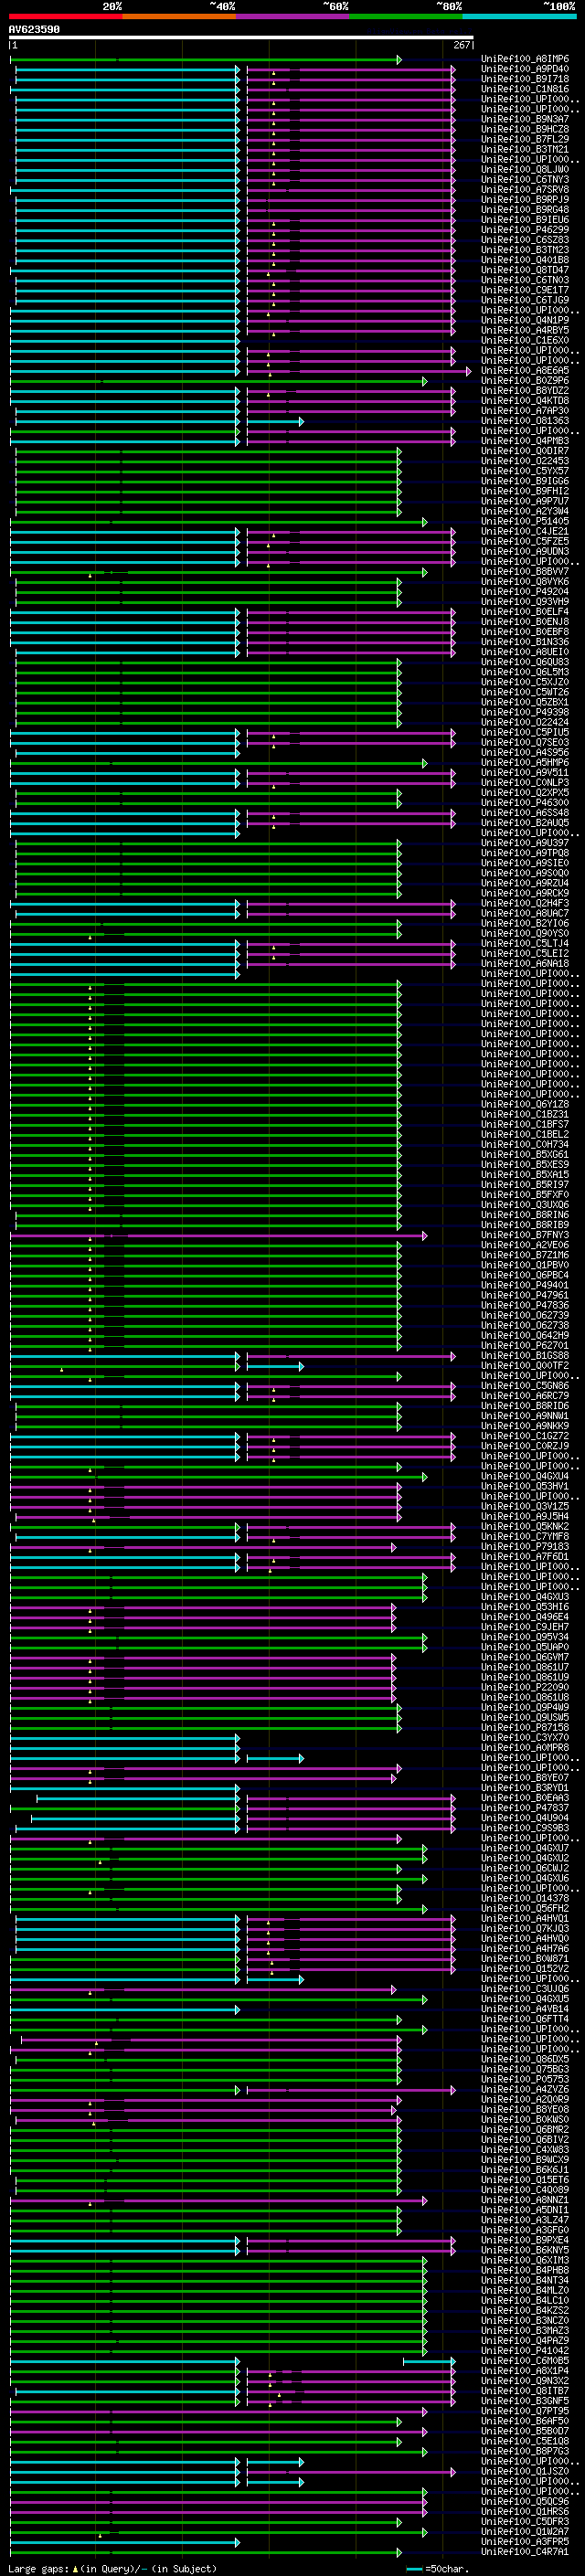Open hit UniRef100_C1N816

[525, 89]
